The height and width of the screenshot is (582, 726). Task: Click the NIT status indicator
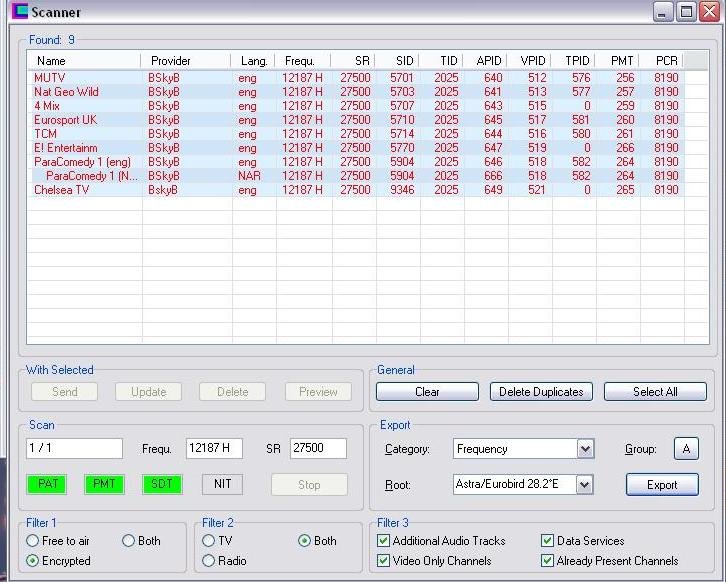point(222,484)
